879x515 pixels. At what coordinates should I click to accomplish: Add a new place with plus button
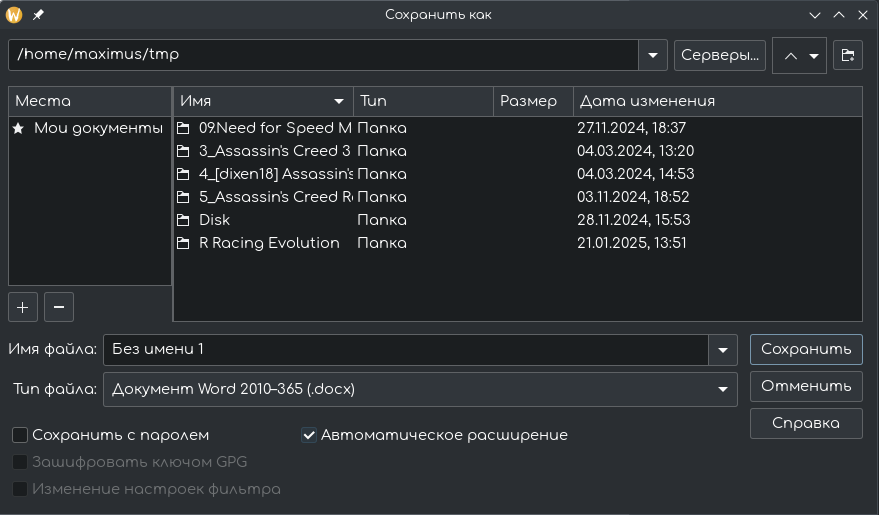click(23, 307)
